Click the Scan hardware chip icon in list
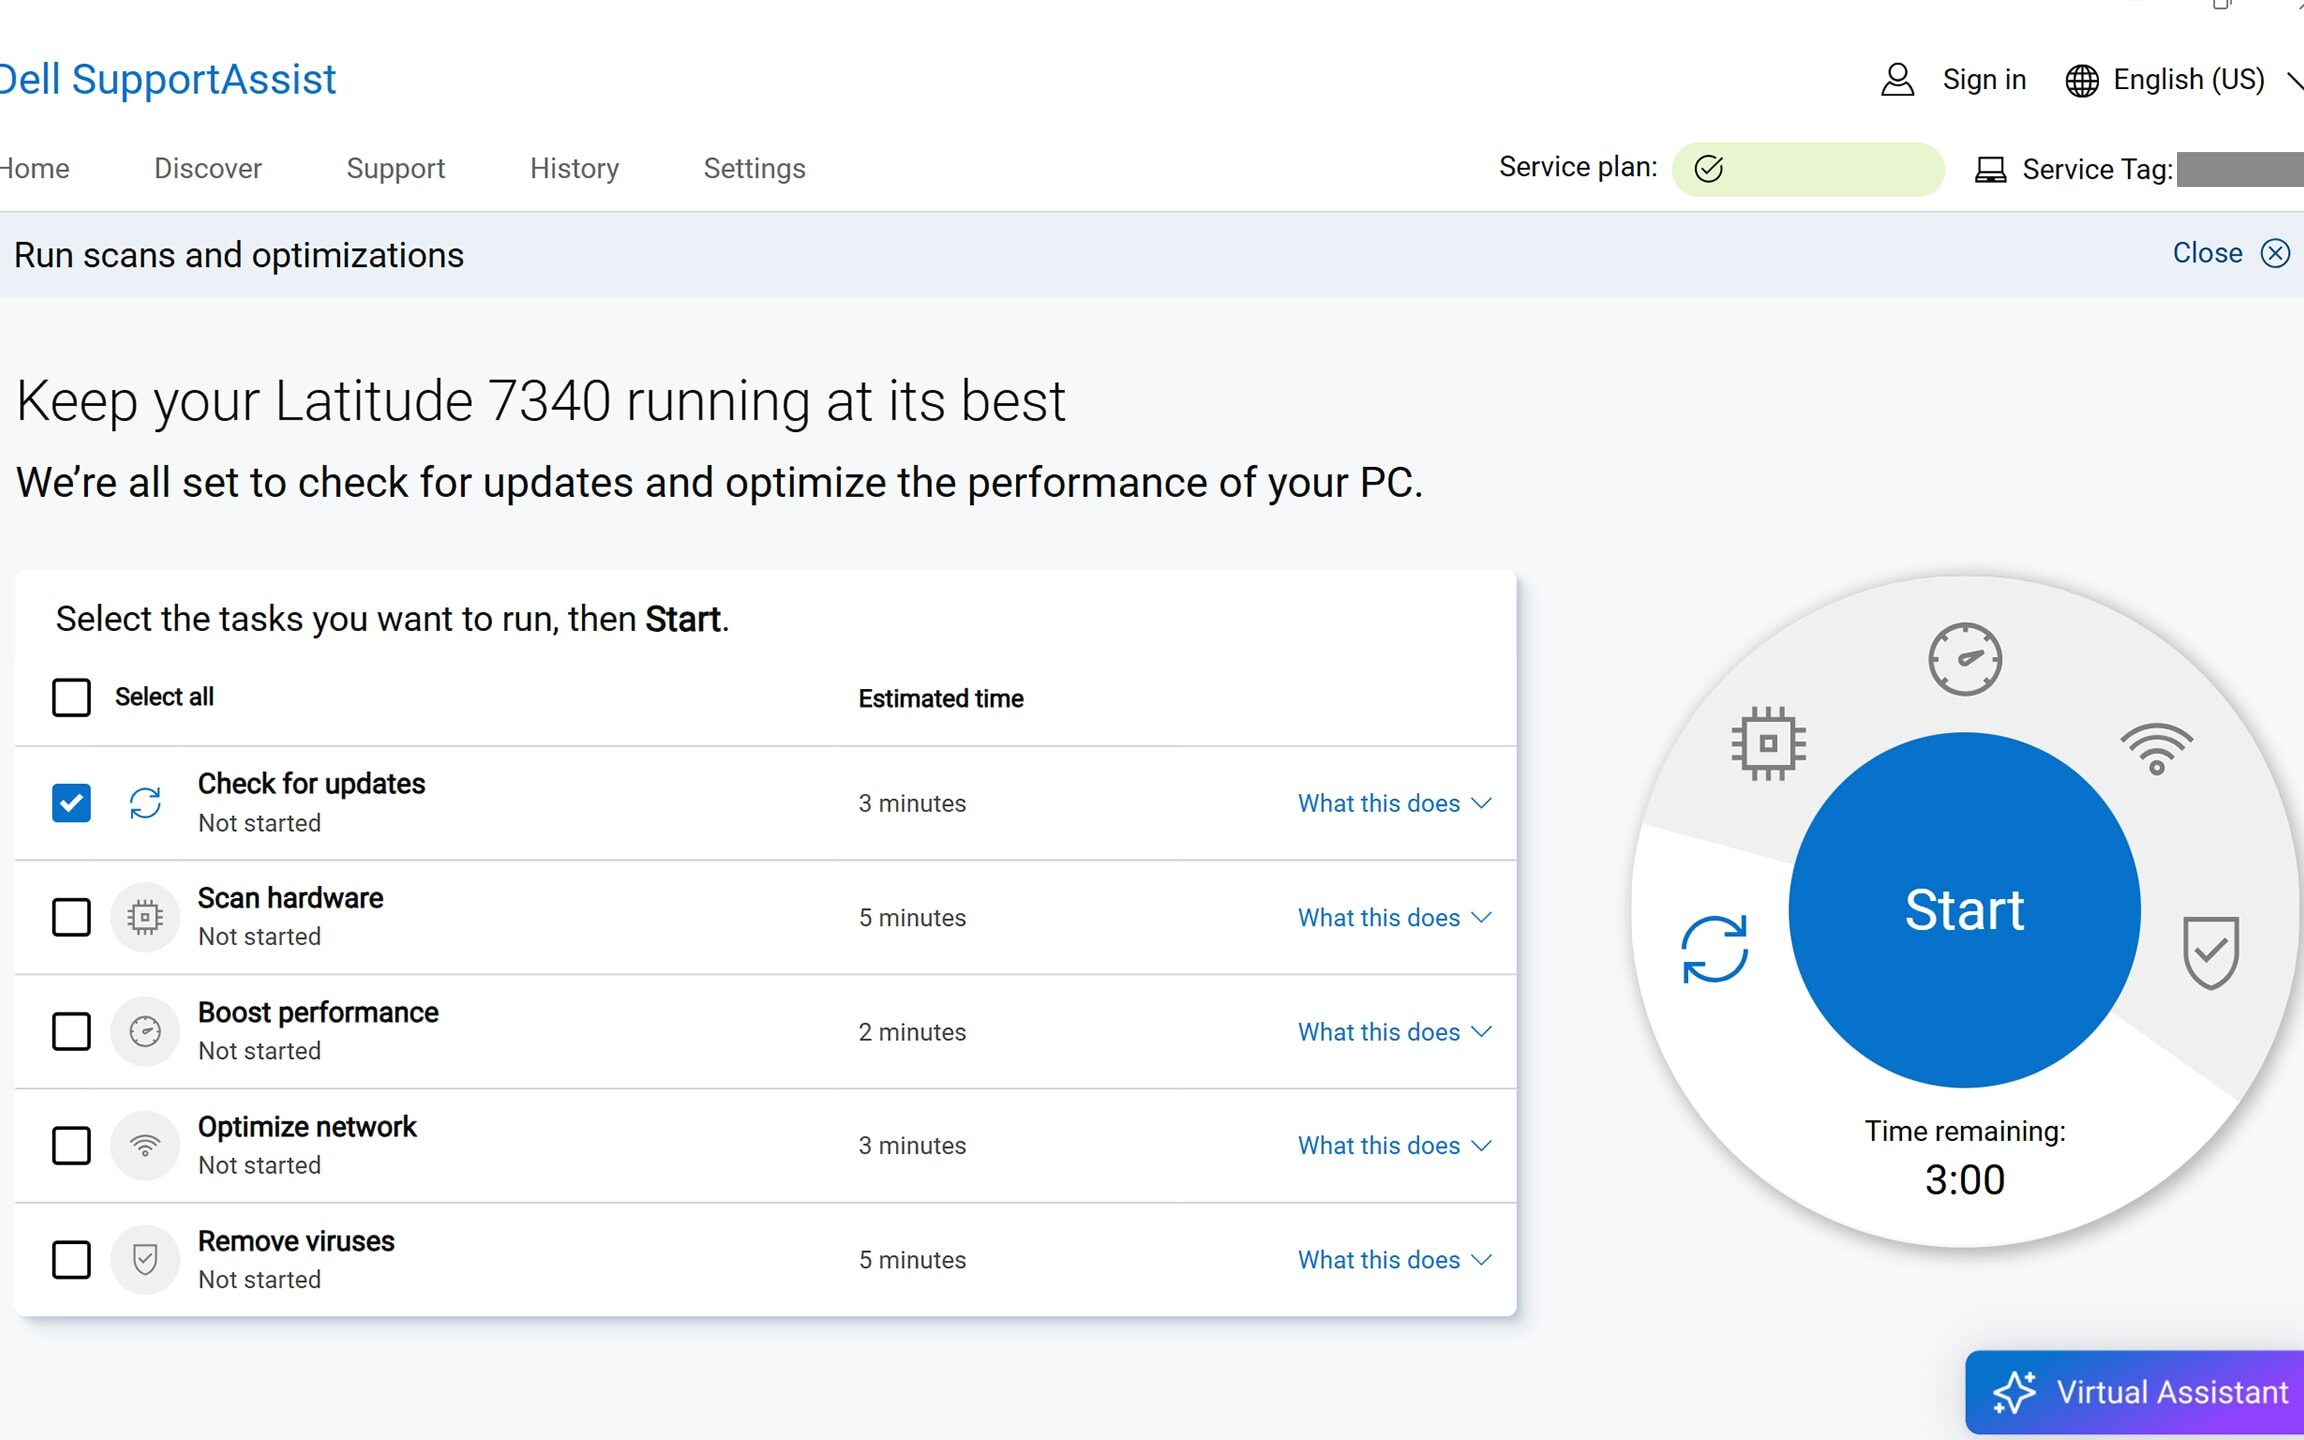Screen dimensions: 2304x1440 [145, 917]
